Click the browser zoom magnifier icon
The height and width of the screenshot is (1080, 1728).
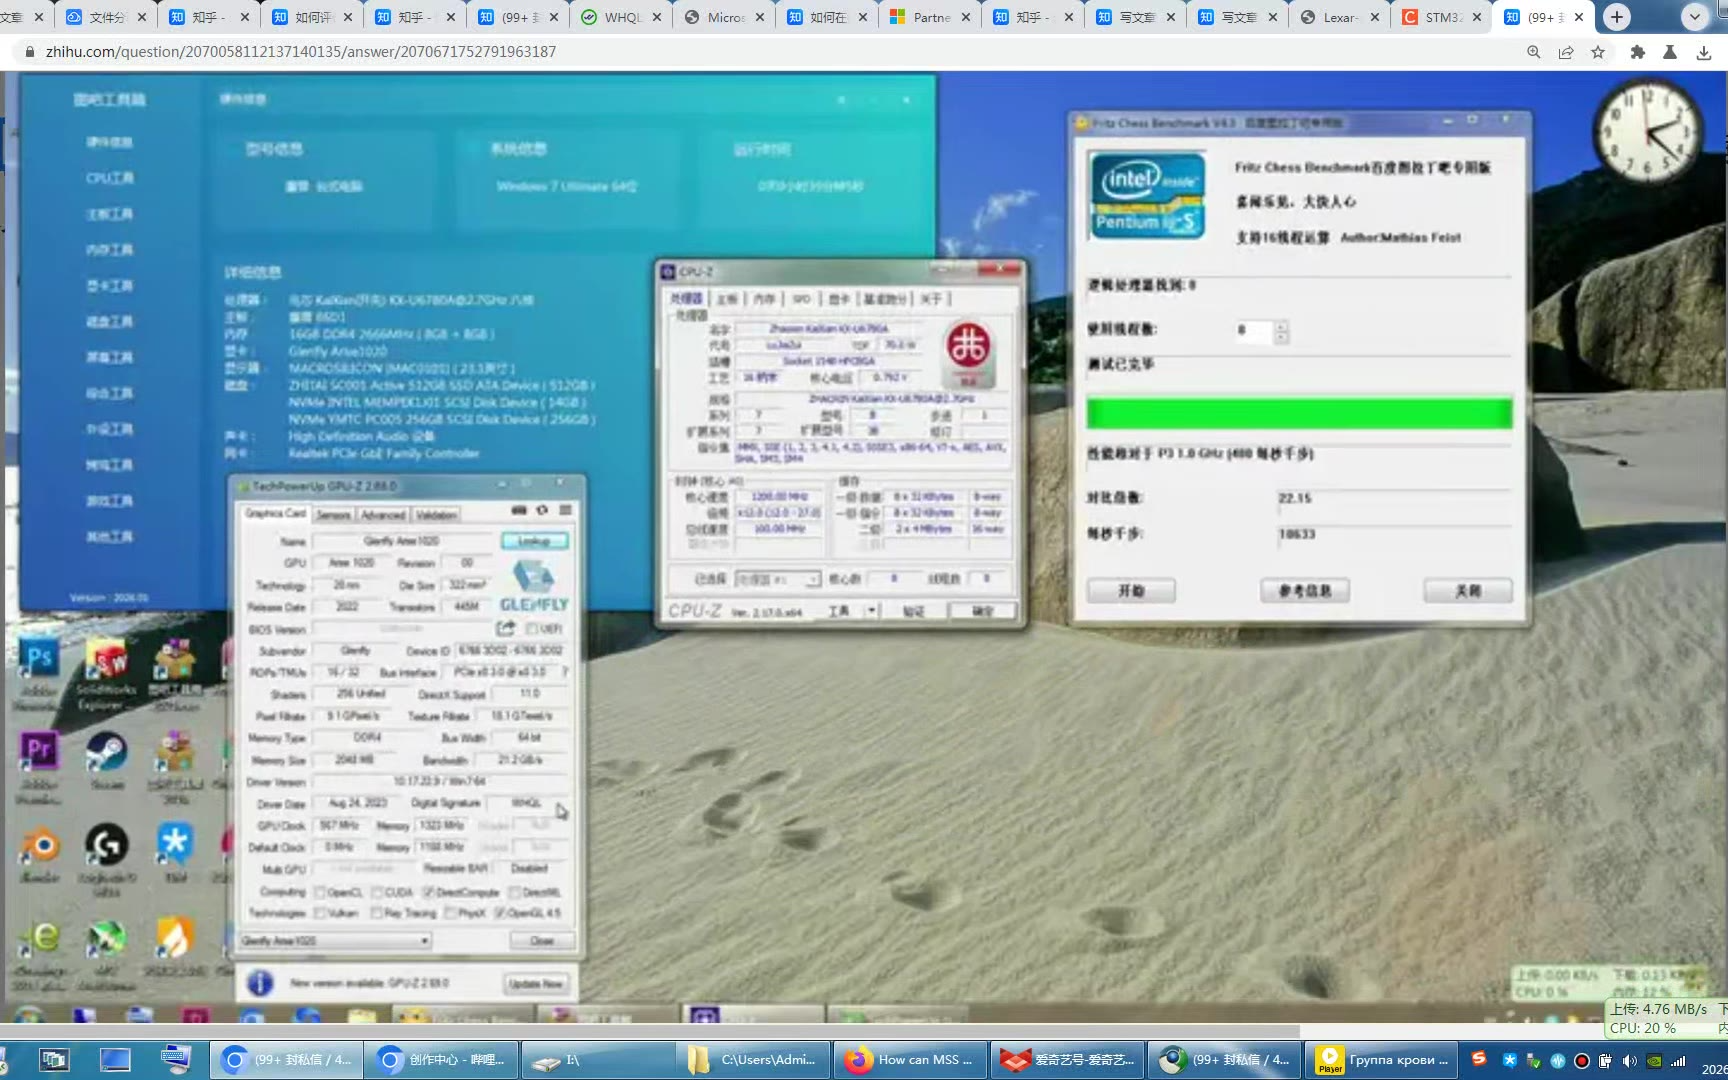pyautogui.click(x=1533, y=52)
